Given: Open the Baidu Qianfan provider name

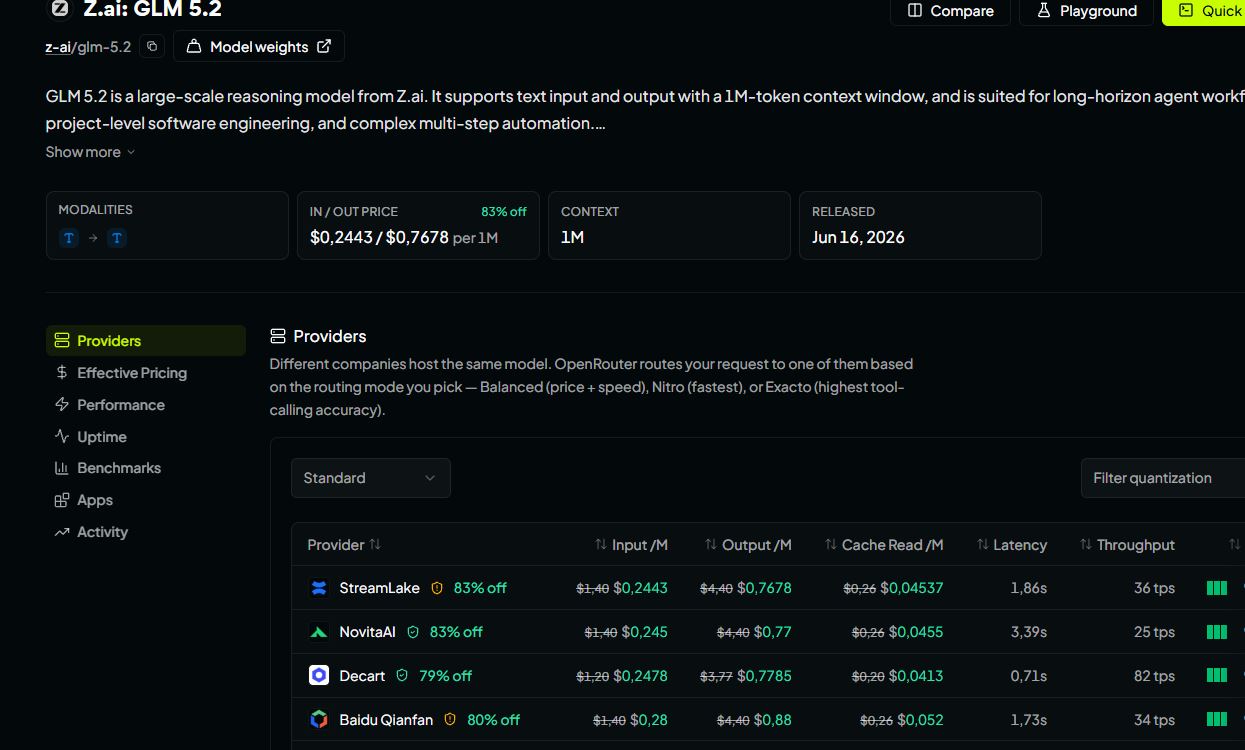Looking at the screenshot, I should [386, 720].
